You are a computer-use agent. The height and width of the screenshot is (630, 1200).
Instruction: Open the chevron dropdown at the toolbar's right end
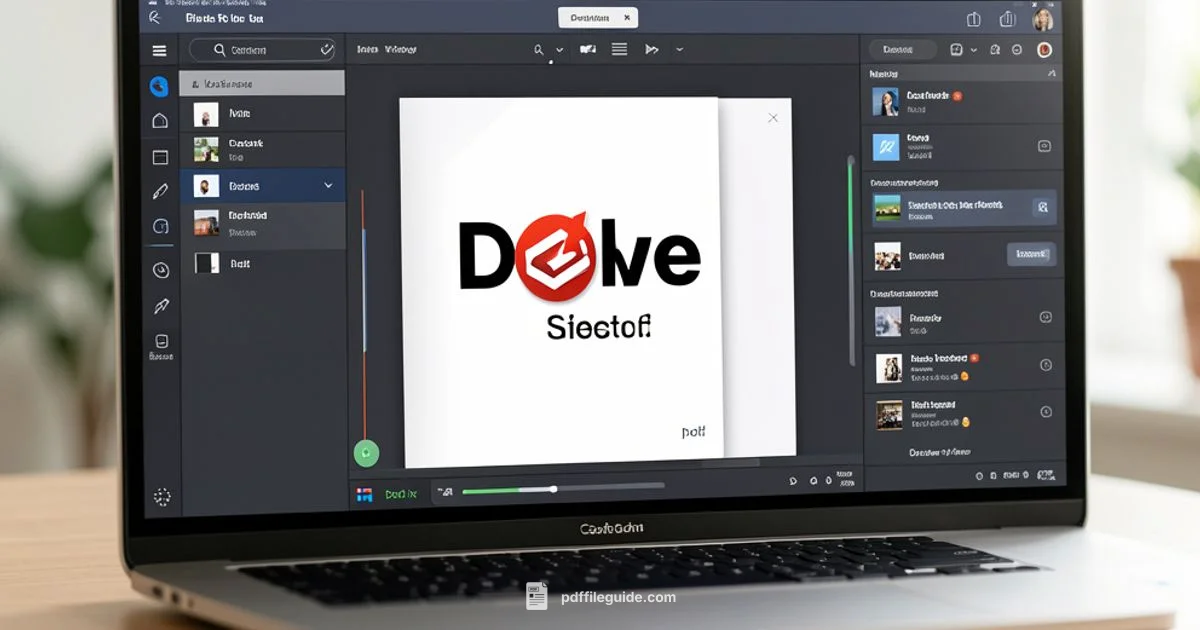point(679,48)
